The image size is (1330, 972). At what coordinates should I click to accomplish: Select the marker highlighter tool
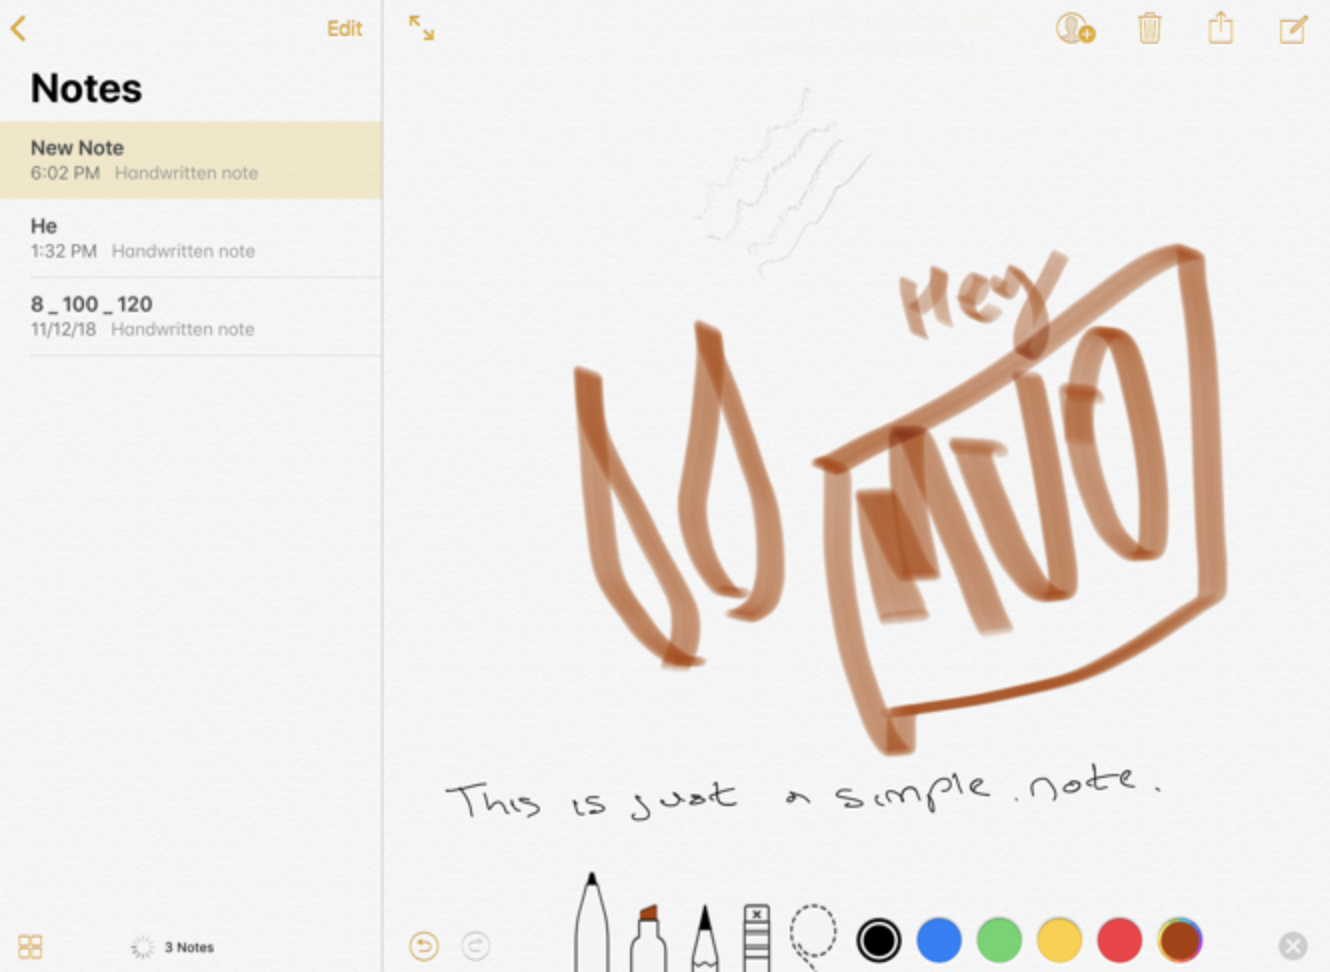648,938
